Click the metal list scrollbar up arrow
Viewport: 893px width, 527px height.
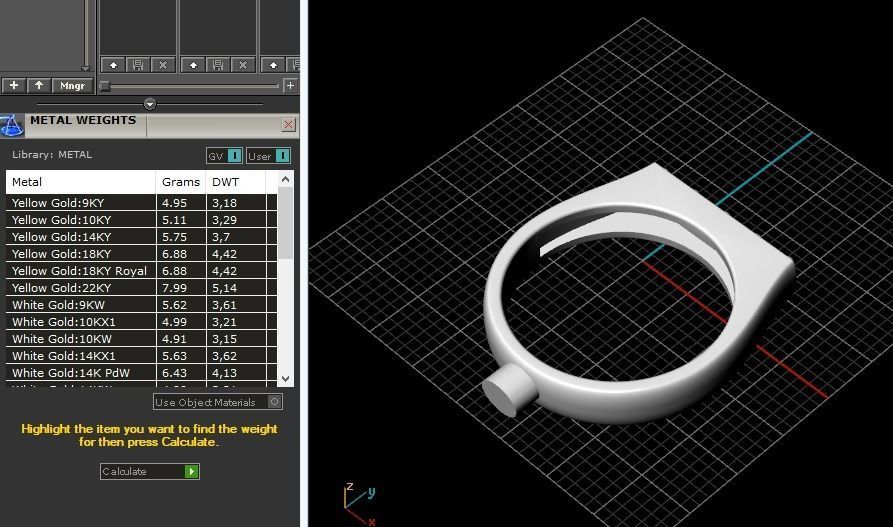pyautogui.click(x=285, y=179)
